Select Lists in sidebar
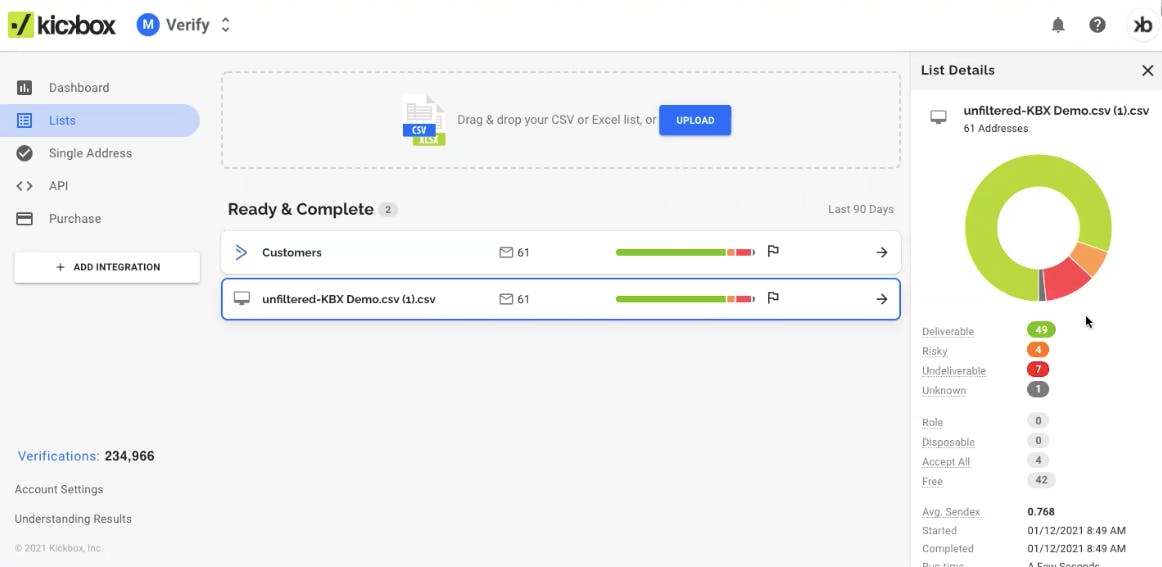The width and height of the screenshot is (1162, 567). (x=100, y=120)
